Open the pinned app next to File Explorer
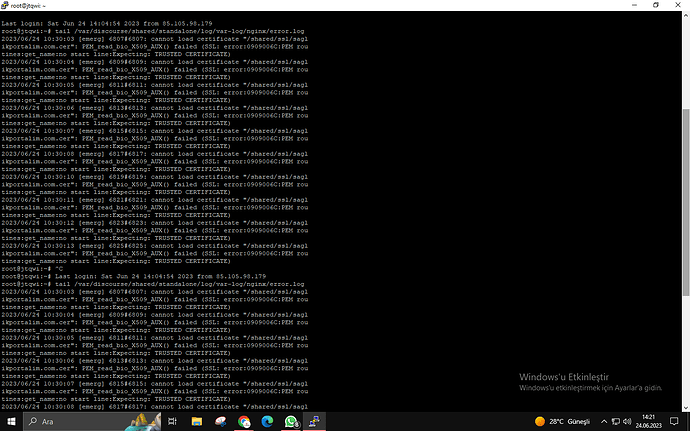The width and height of the screenshot is (690, 431). [220, 421]
